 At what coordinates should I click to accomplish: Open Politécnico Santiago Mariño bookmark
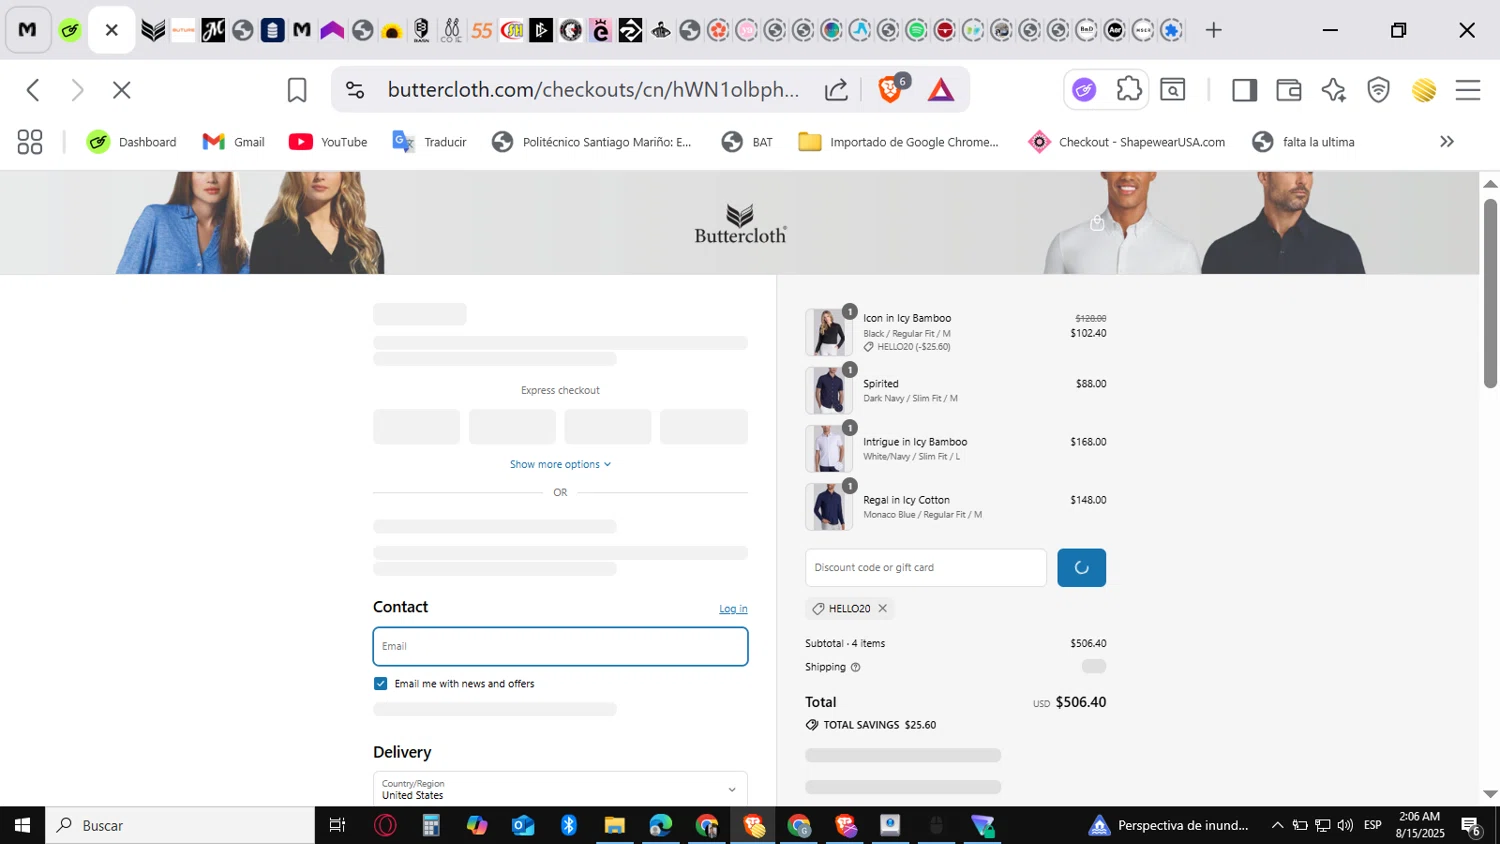[x=591, y=142]
